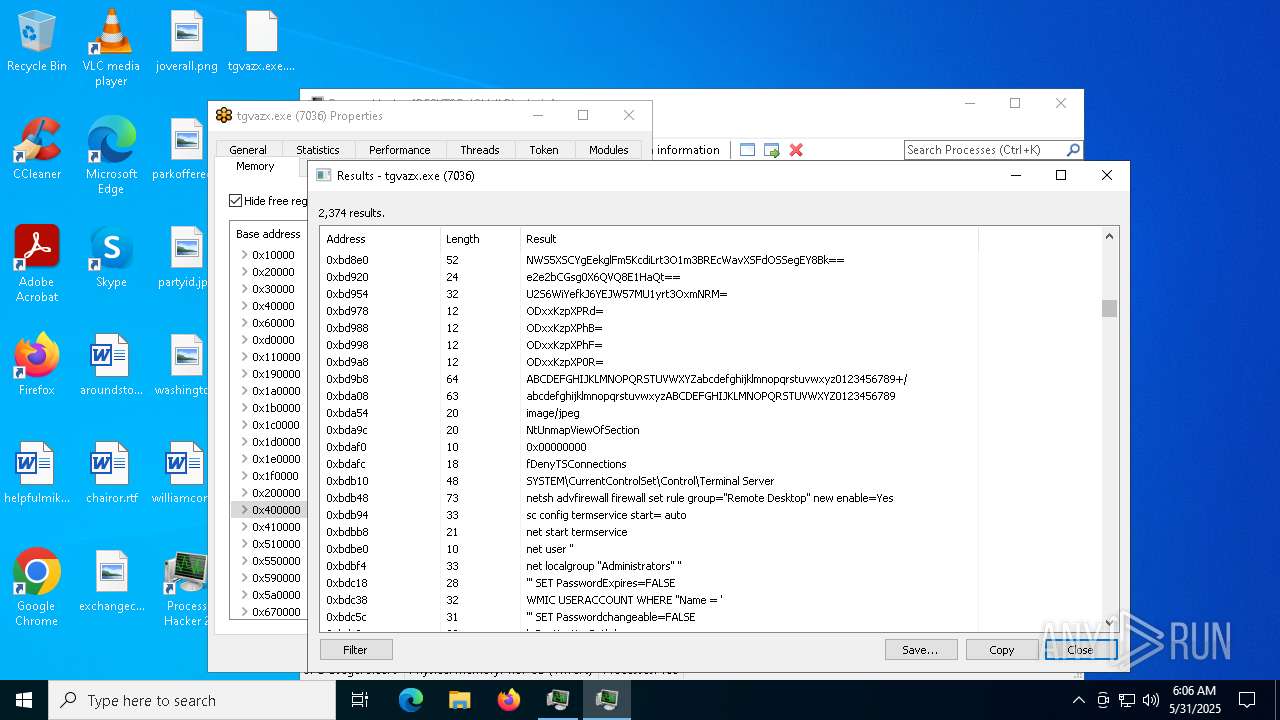Open File Explorer from taskbar
This screenshot has height=720, width=1280.
459,700
